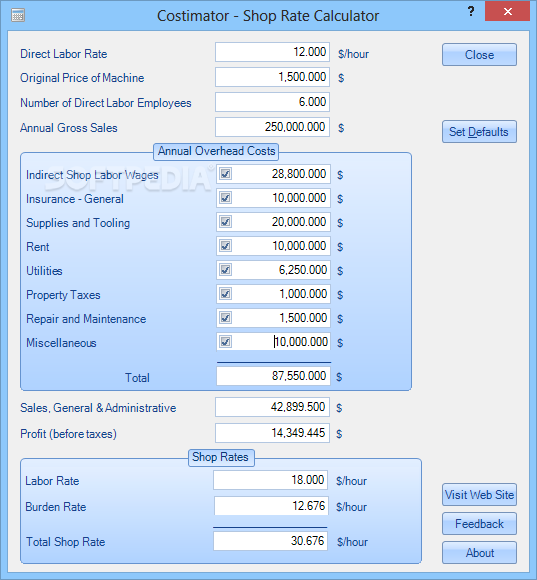The height and width of the screenshot is (580, 537).
Task: Click the Annual Overhead Costs group label
Action: (216, 151)
